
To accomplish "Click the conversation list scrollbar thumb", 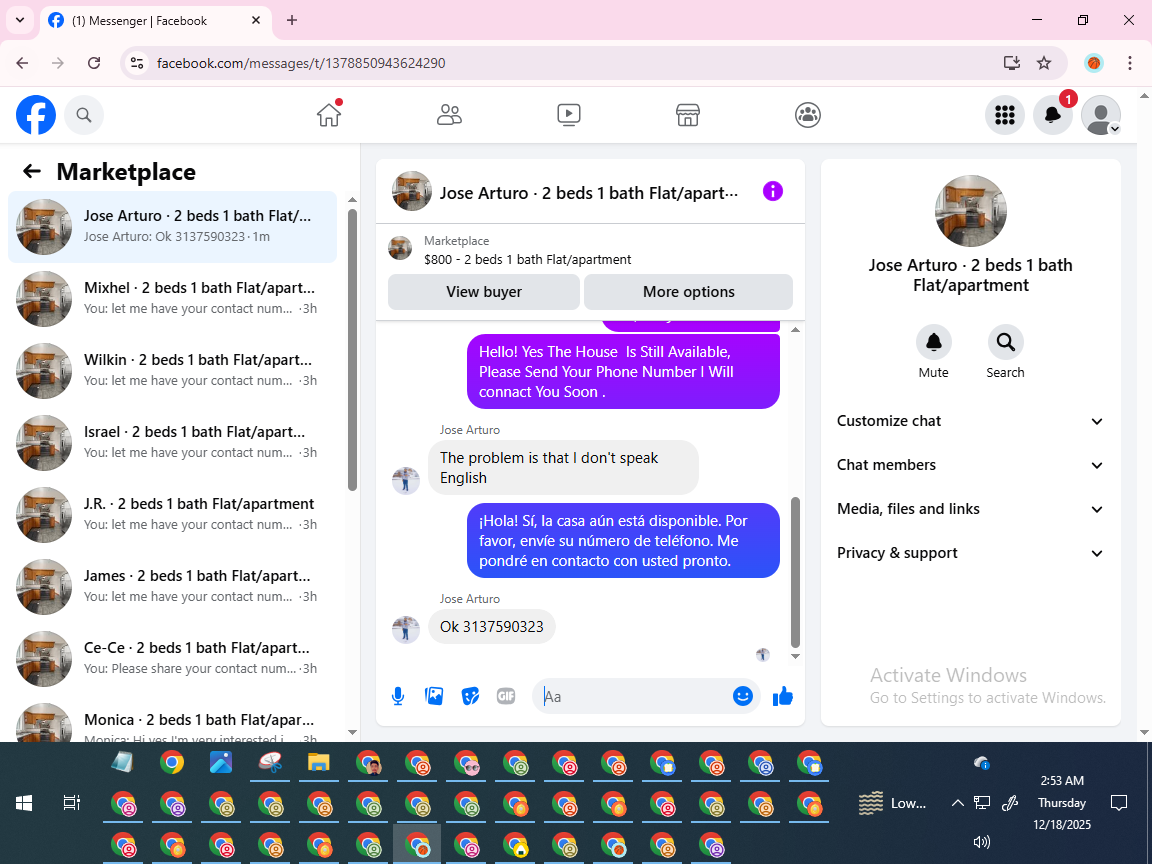I will pos(352,350).
